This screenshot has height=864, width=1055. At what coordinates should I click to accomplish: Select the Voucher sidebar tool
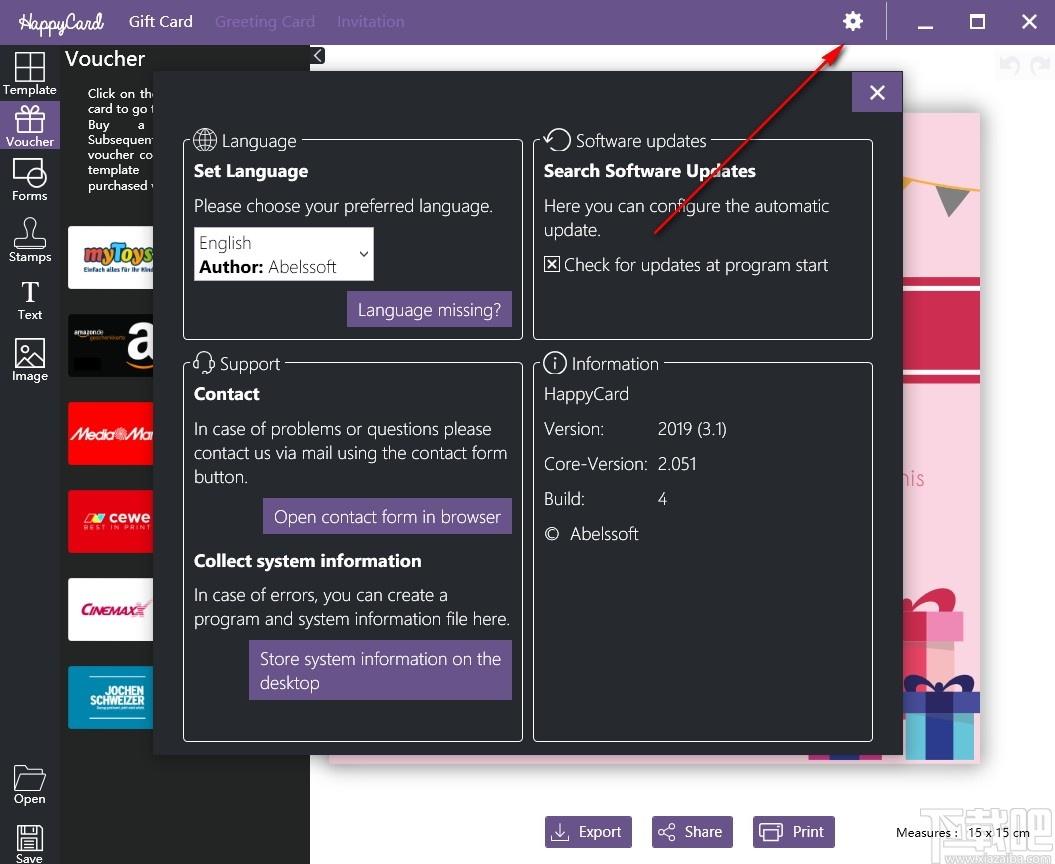click(x=30, y=126)
